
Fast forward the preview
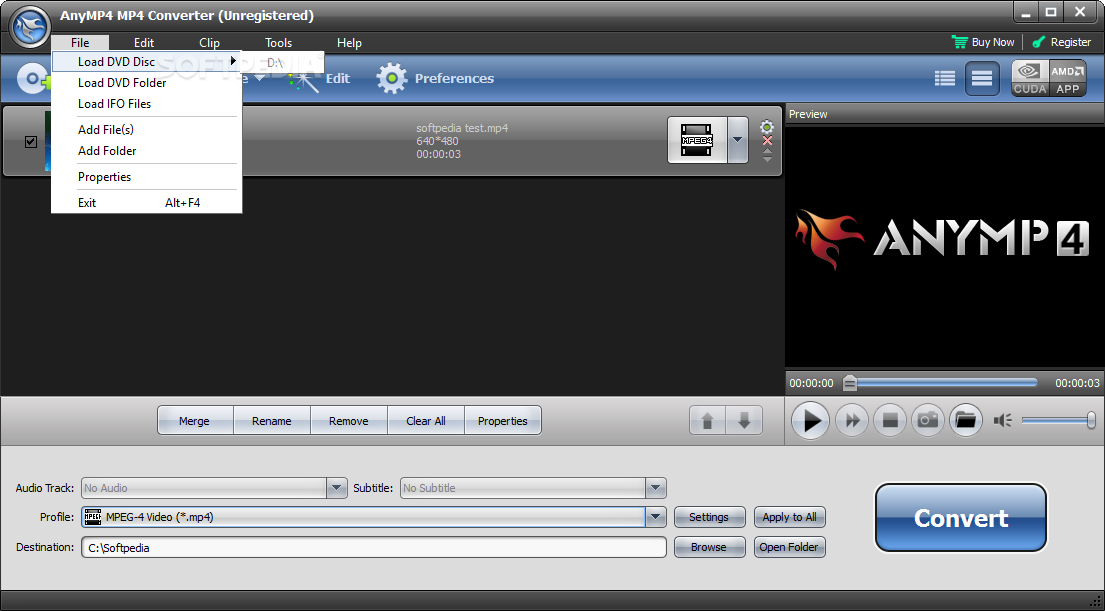click(x=852, y=421)
